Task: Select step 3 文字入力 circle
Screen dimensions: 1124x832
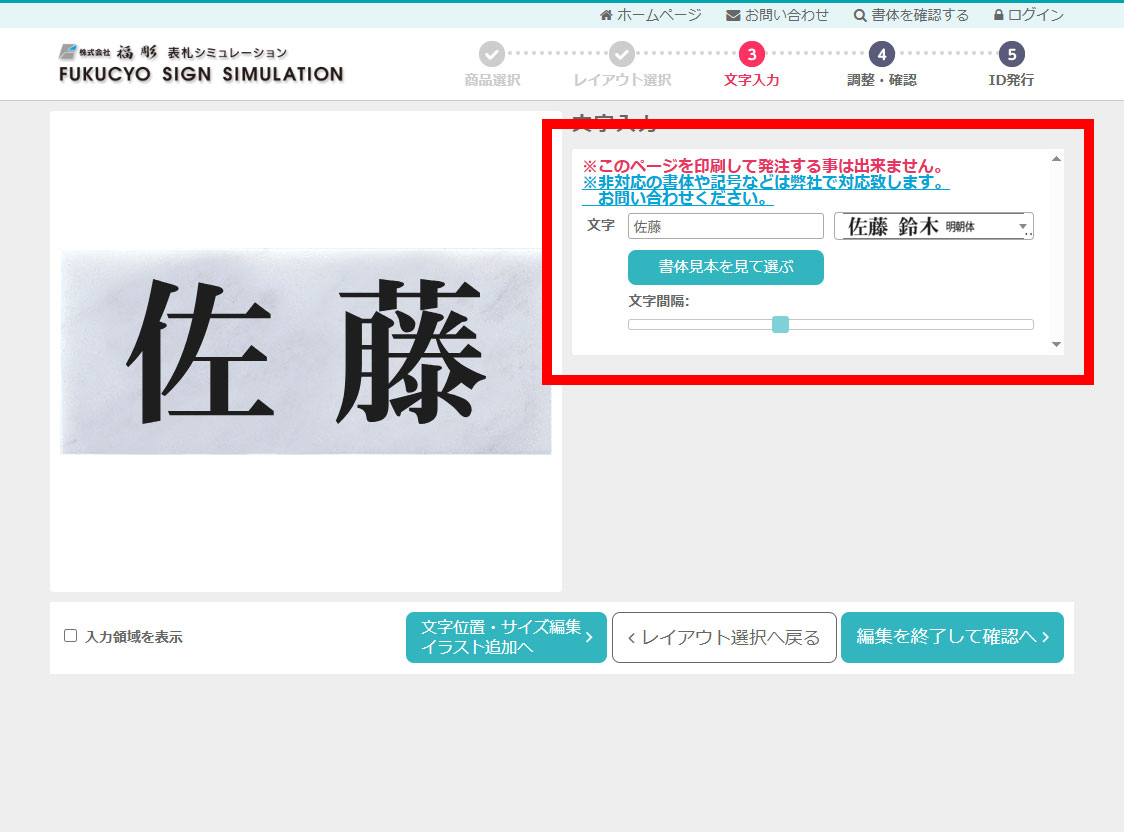Action: point(751,54)
